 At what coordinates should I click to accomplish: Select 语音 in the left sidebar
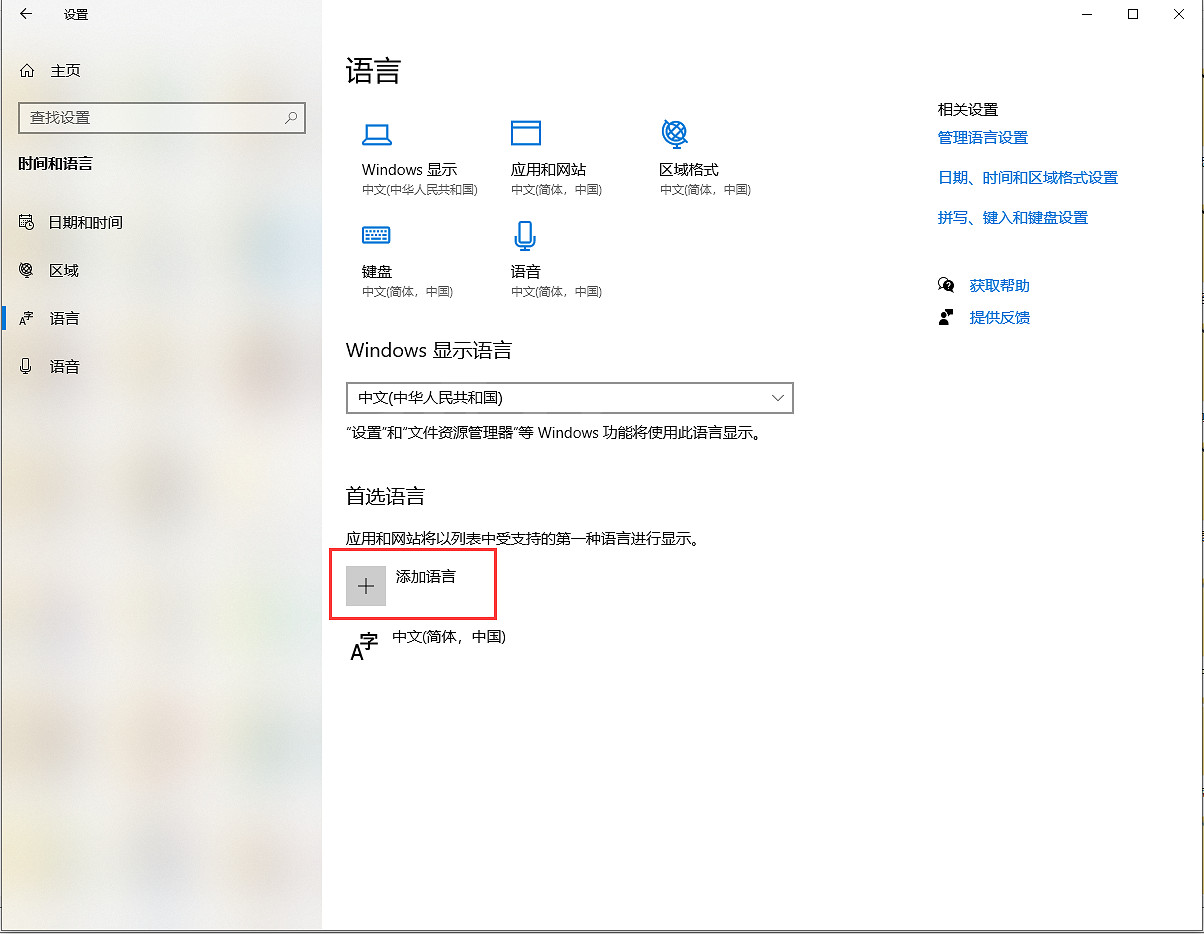click(64, 366)
